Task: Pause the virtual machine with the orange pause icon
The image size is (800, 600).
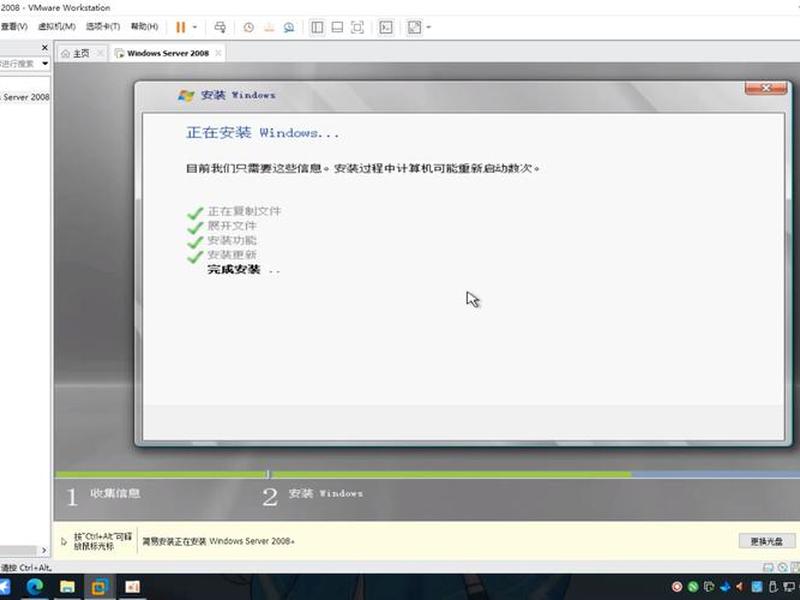Action: (x=181, y=27)
